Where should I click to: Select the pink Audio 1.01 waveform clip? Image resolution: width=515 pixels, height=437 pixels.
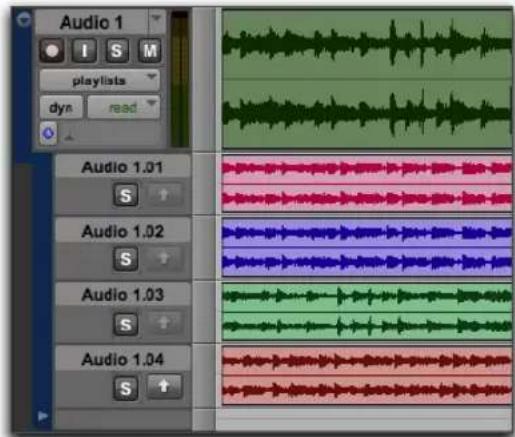click(367, 183)
